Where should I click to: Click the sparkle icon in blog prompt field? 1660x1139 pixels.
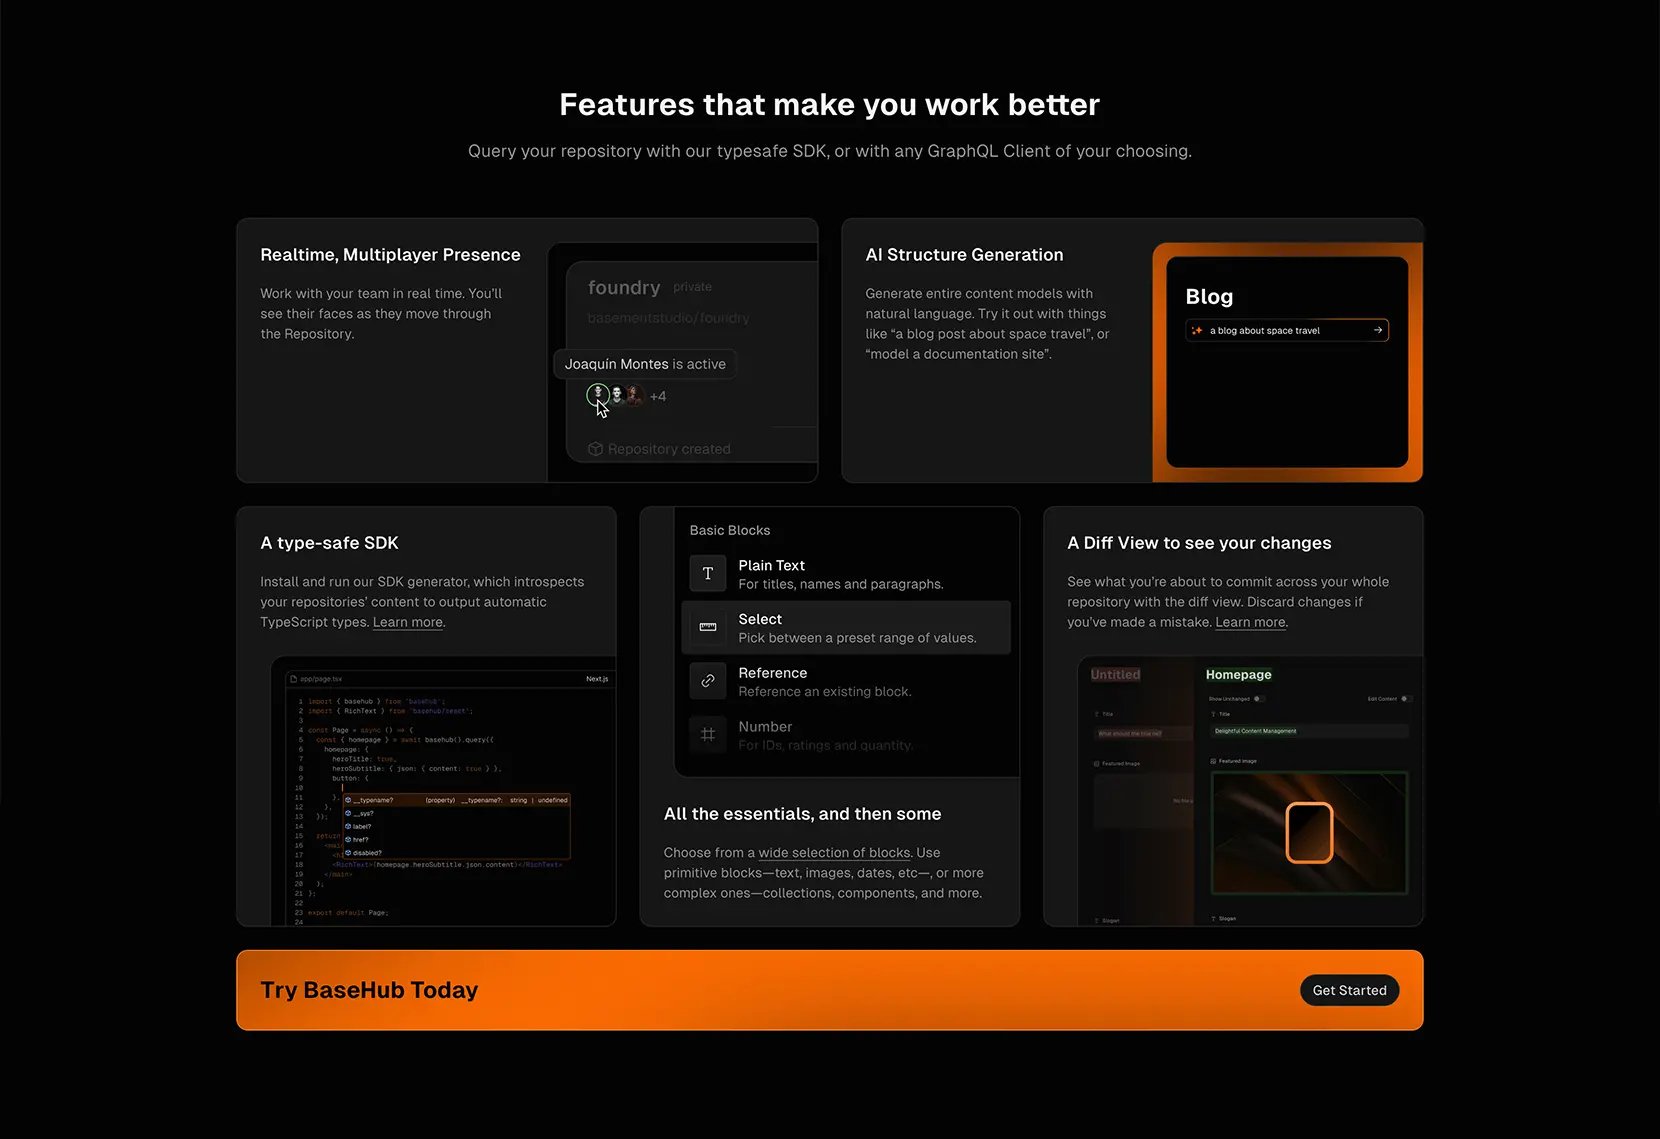coord(1197,330)
